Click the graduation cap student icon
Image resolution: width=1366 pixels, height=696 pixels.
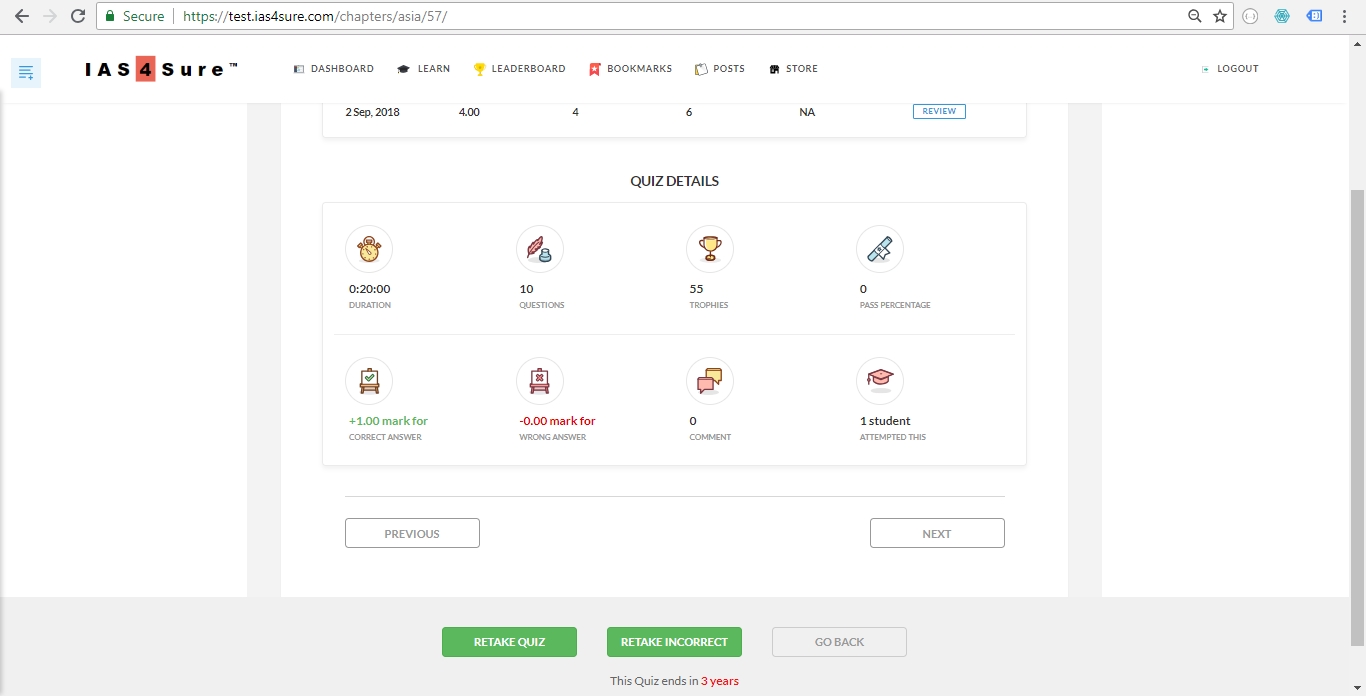tap(880, 381)
